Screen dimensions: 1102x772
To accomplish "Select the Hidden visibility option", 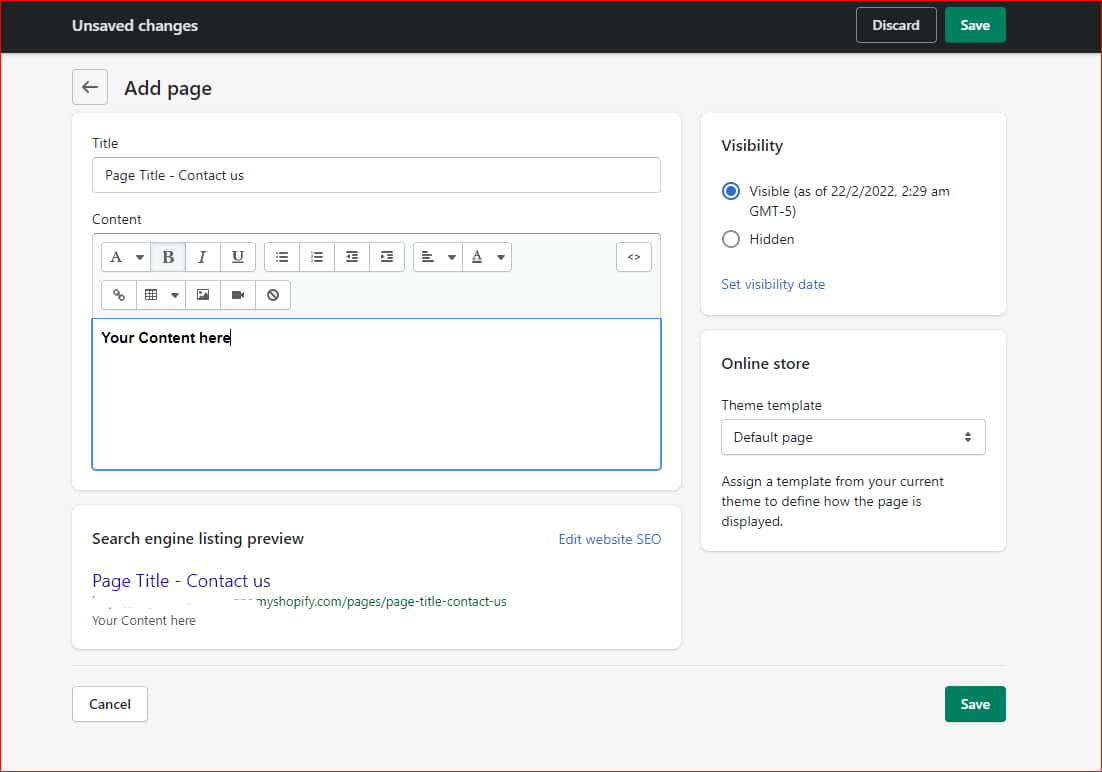I will point(730,239).
